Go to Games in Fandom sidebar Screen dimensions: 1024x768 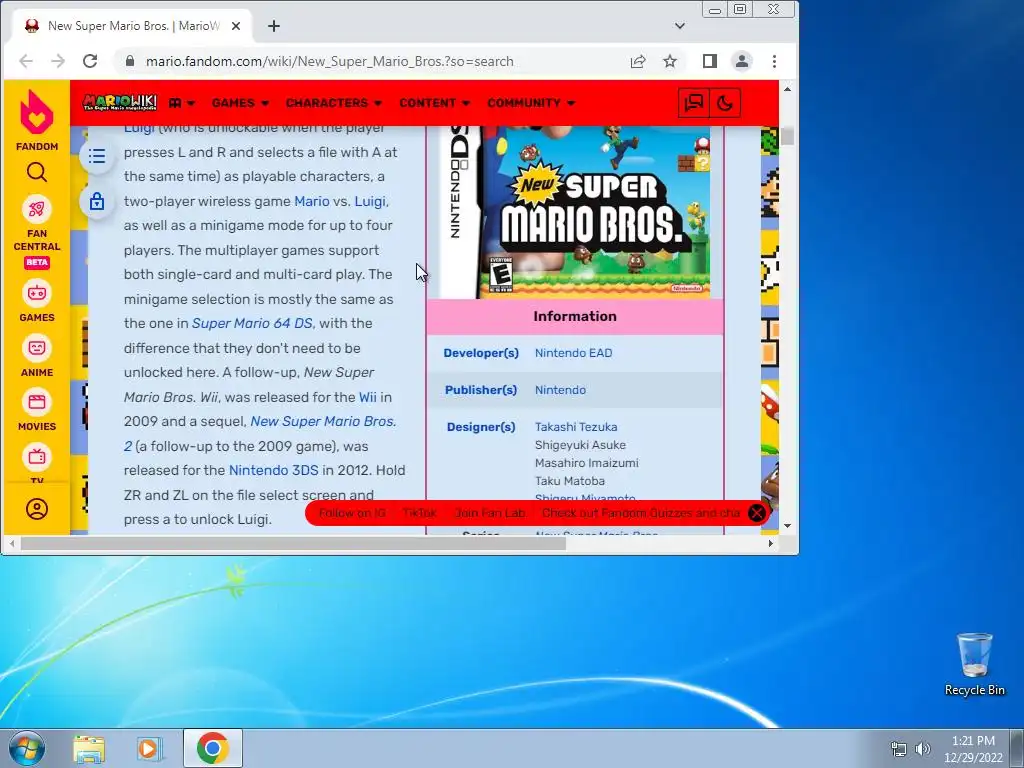coord(37,301)
